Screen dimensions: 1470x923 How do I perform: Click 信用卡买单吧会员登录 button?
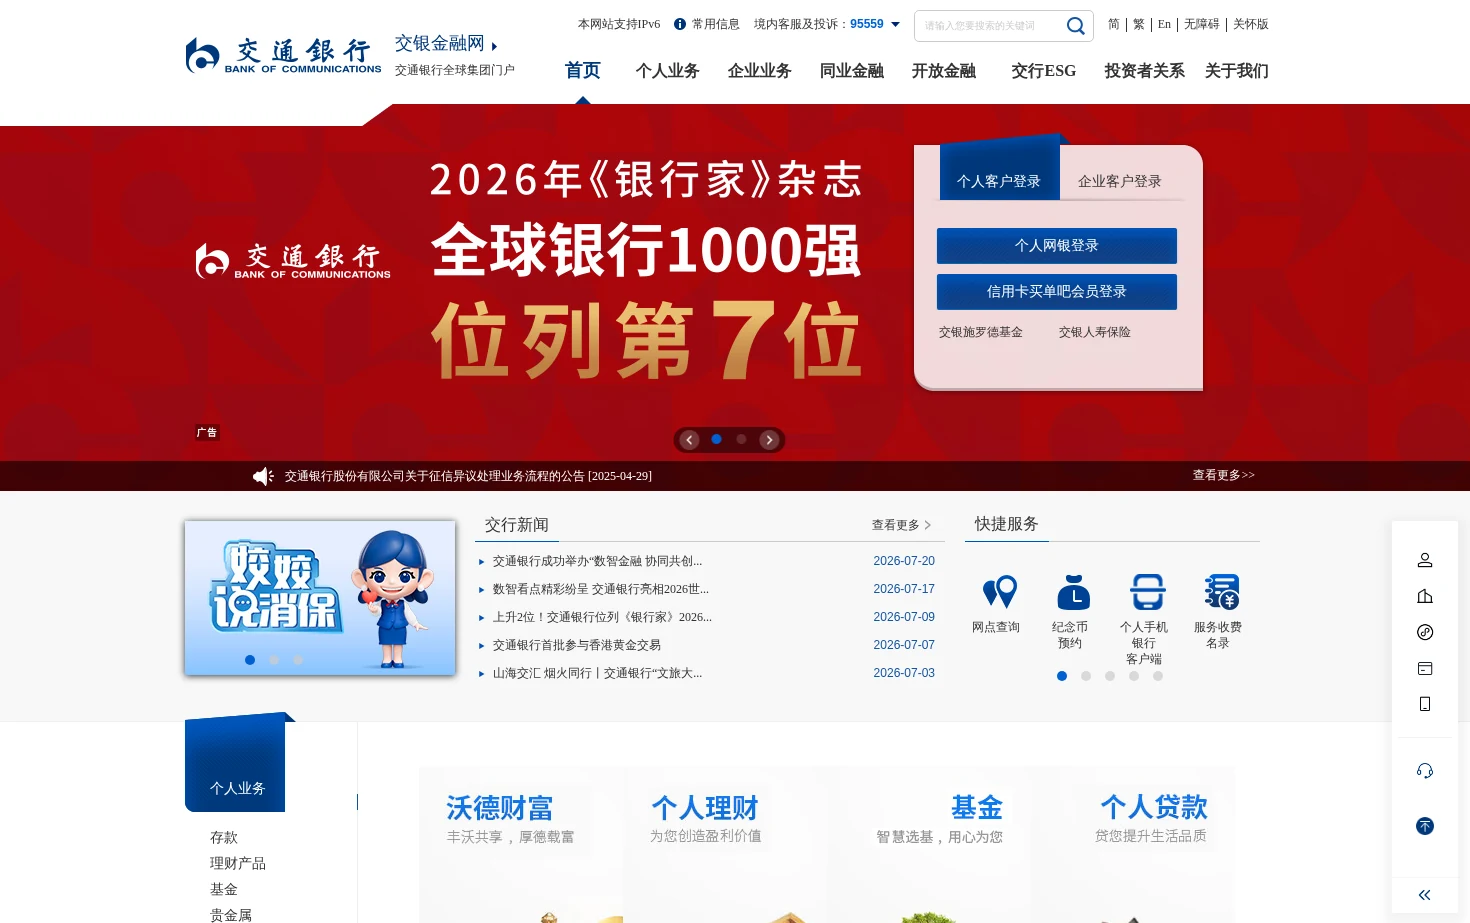click(1057, 292)
